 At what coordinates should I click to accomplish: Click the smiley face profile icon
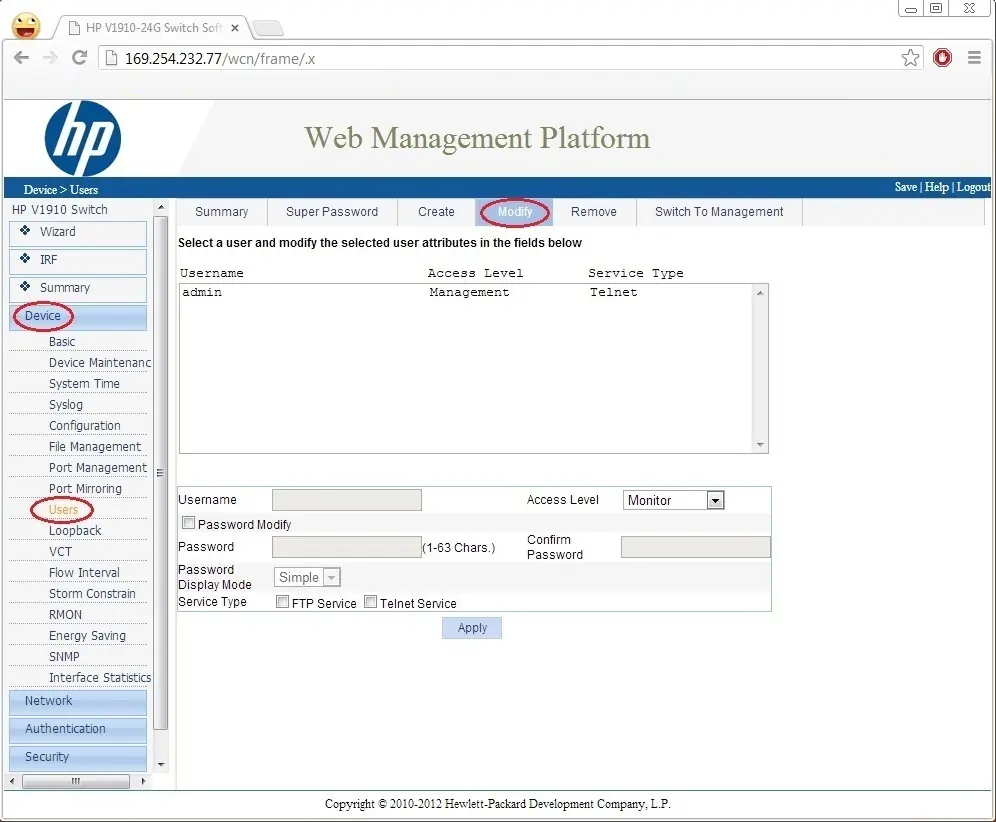click(25, 26)
